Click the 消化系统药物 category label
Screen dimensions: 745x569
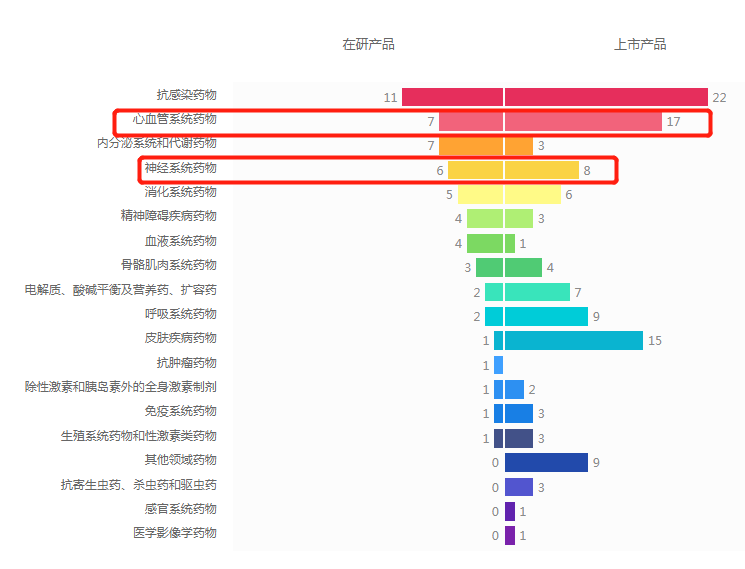point(180,192)
